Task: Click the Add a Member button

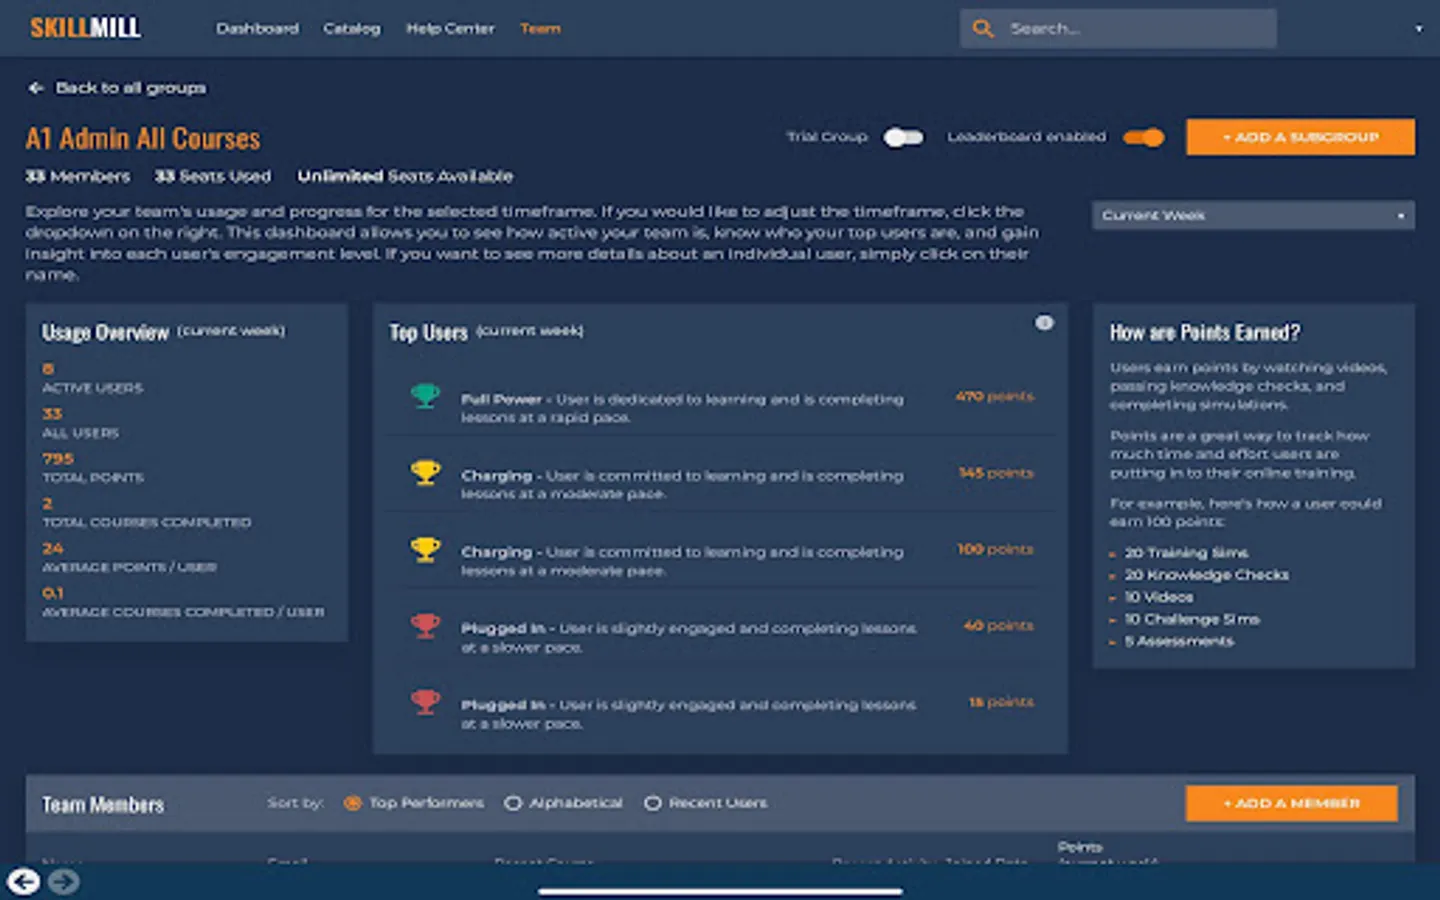Action: [x=1291, y=803]
